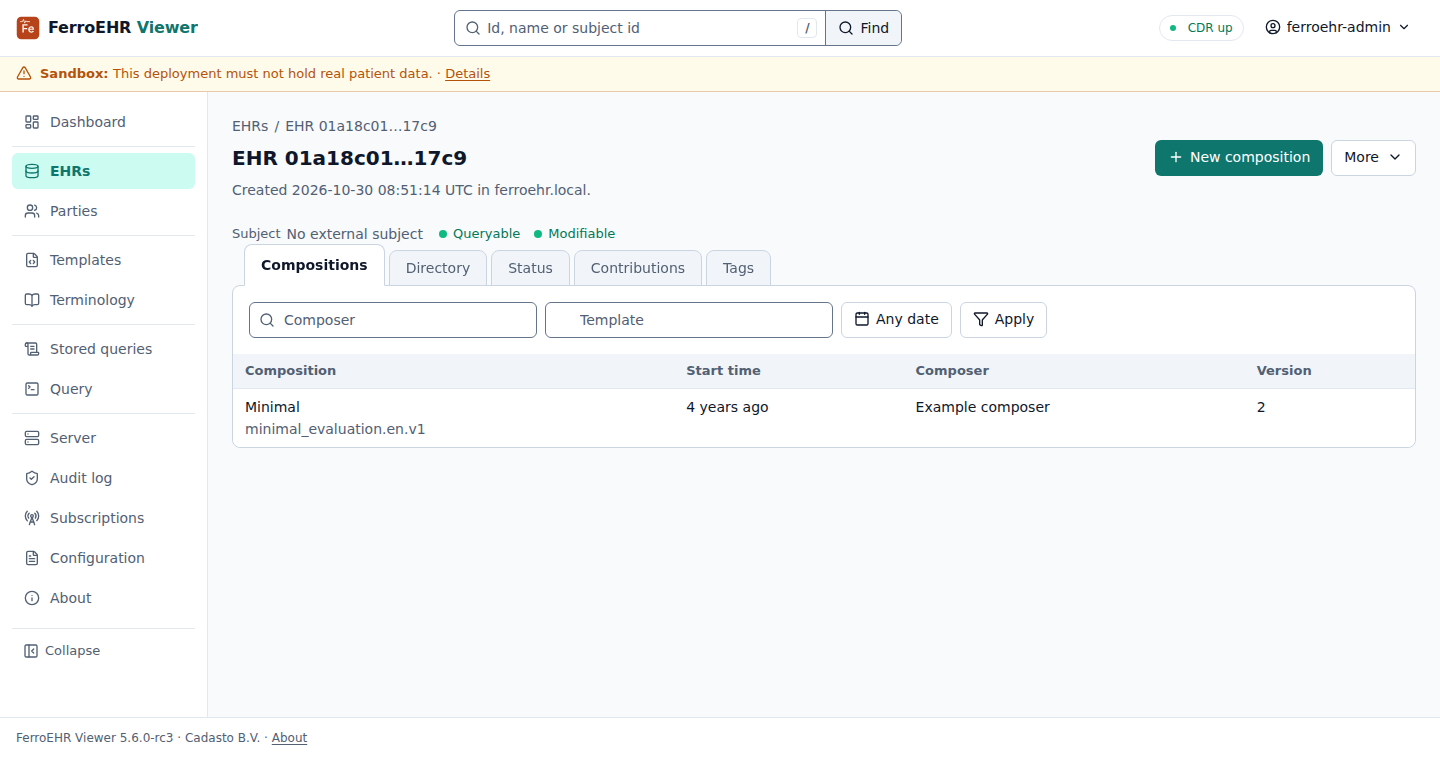Click the CDR up status badge

pos(1201,28)
